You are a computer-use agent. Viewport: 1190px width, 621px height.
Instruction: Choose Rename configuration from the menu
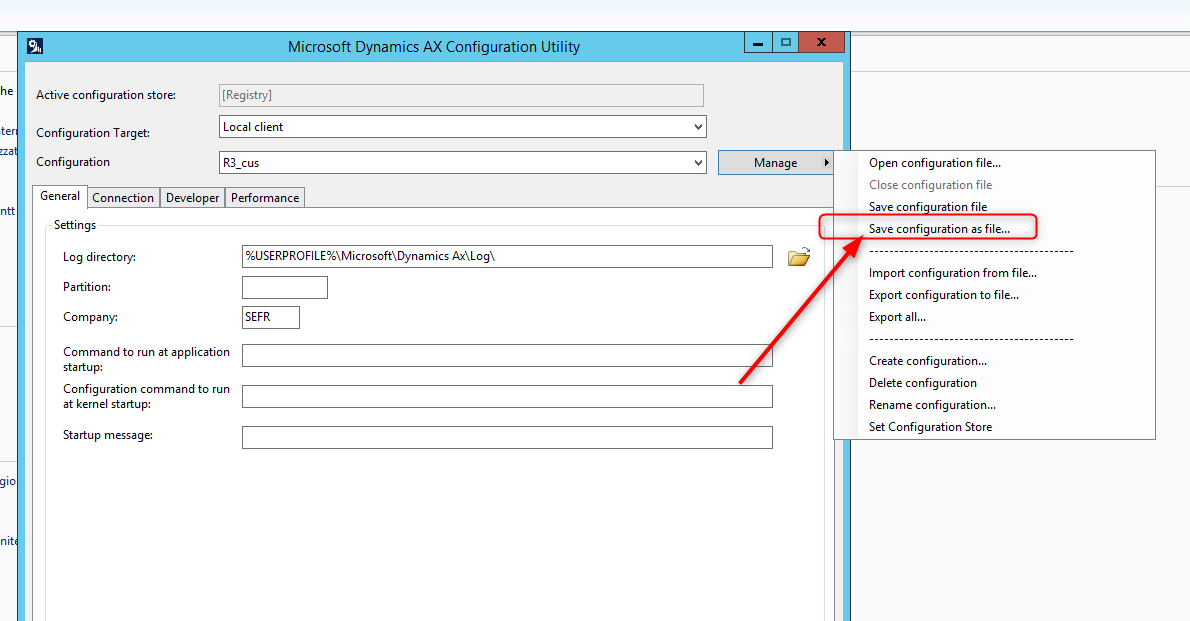tap(932, 404)
